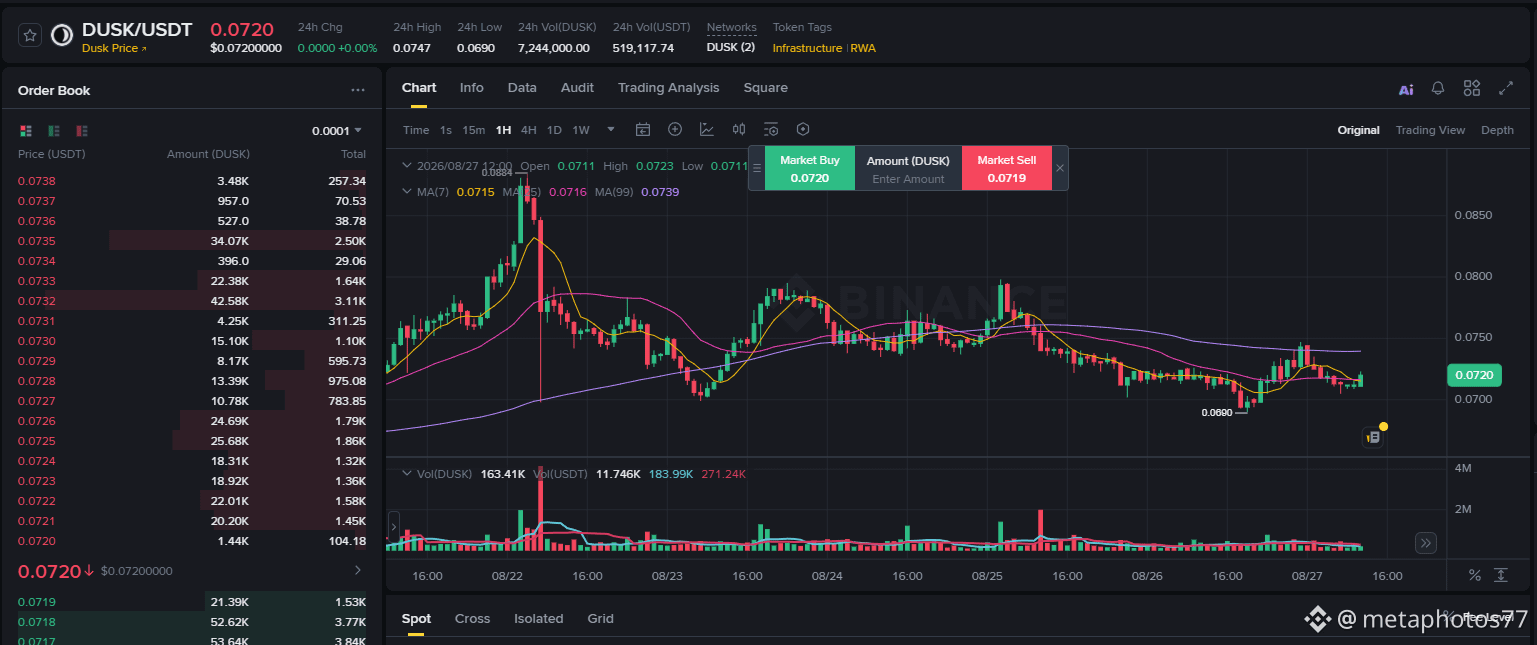This screenshot has width=1537, height=645.
Task: Click Market Sell at 0.0719
Action: tap(1006, 168)
